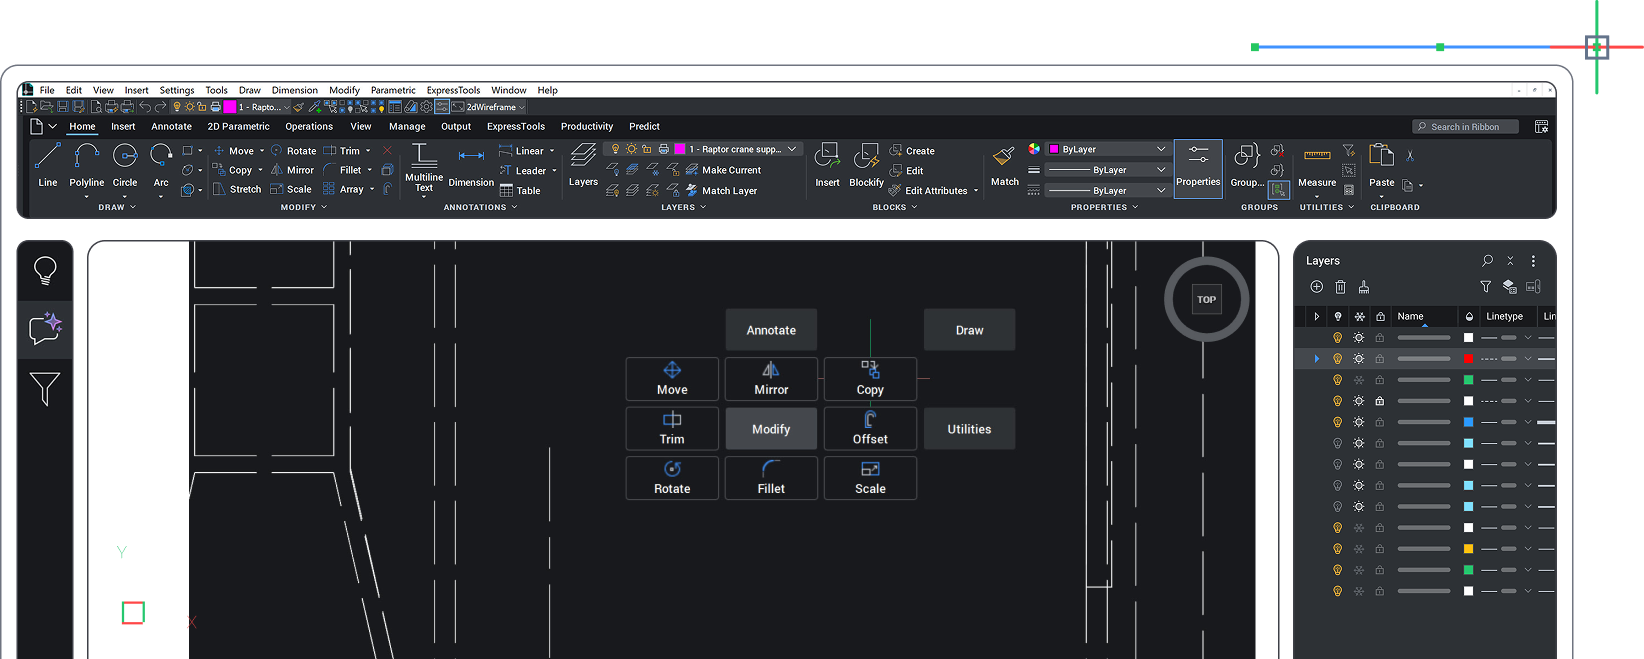This screenshot has height=659, width=1644.
Task: Choose Offset in the quad menu
Action: [870, 429]
